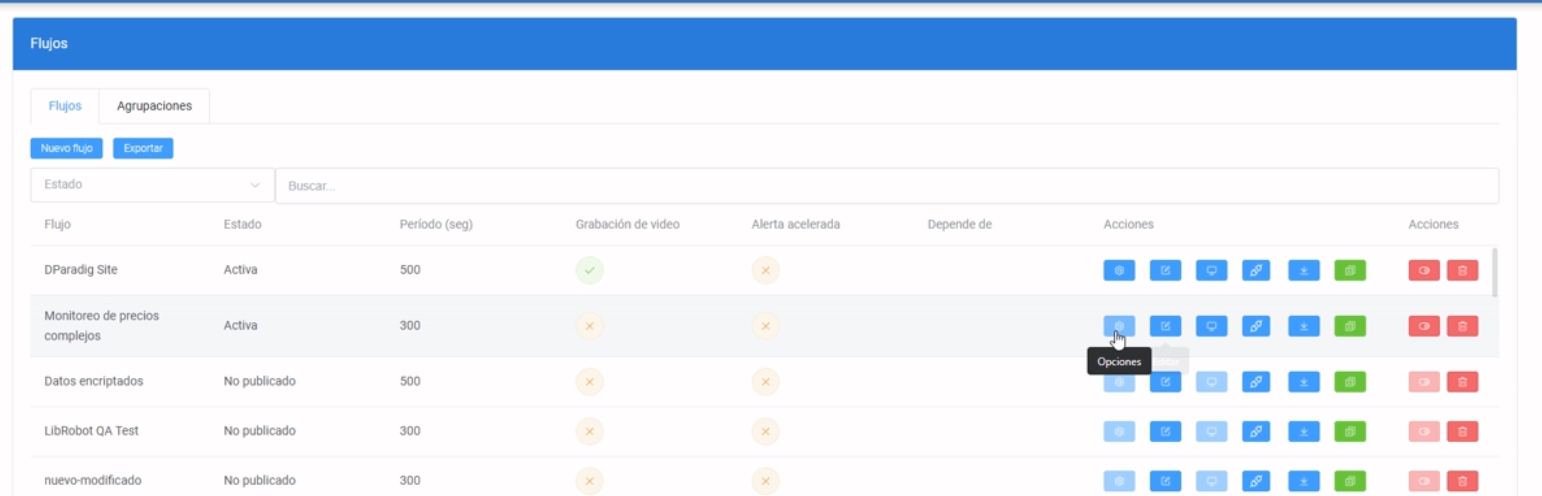The image size is (1542, 496).
Task: Open monitor view for Datos encriptados
Action: (x=1211, y=382)
